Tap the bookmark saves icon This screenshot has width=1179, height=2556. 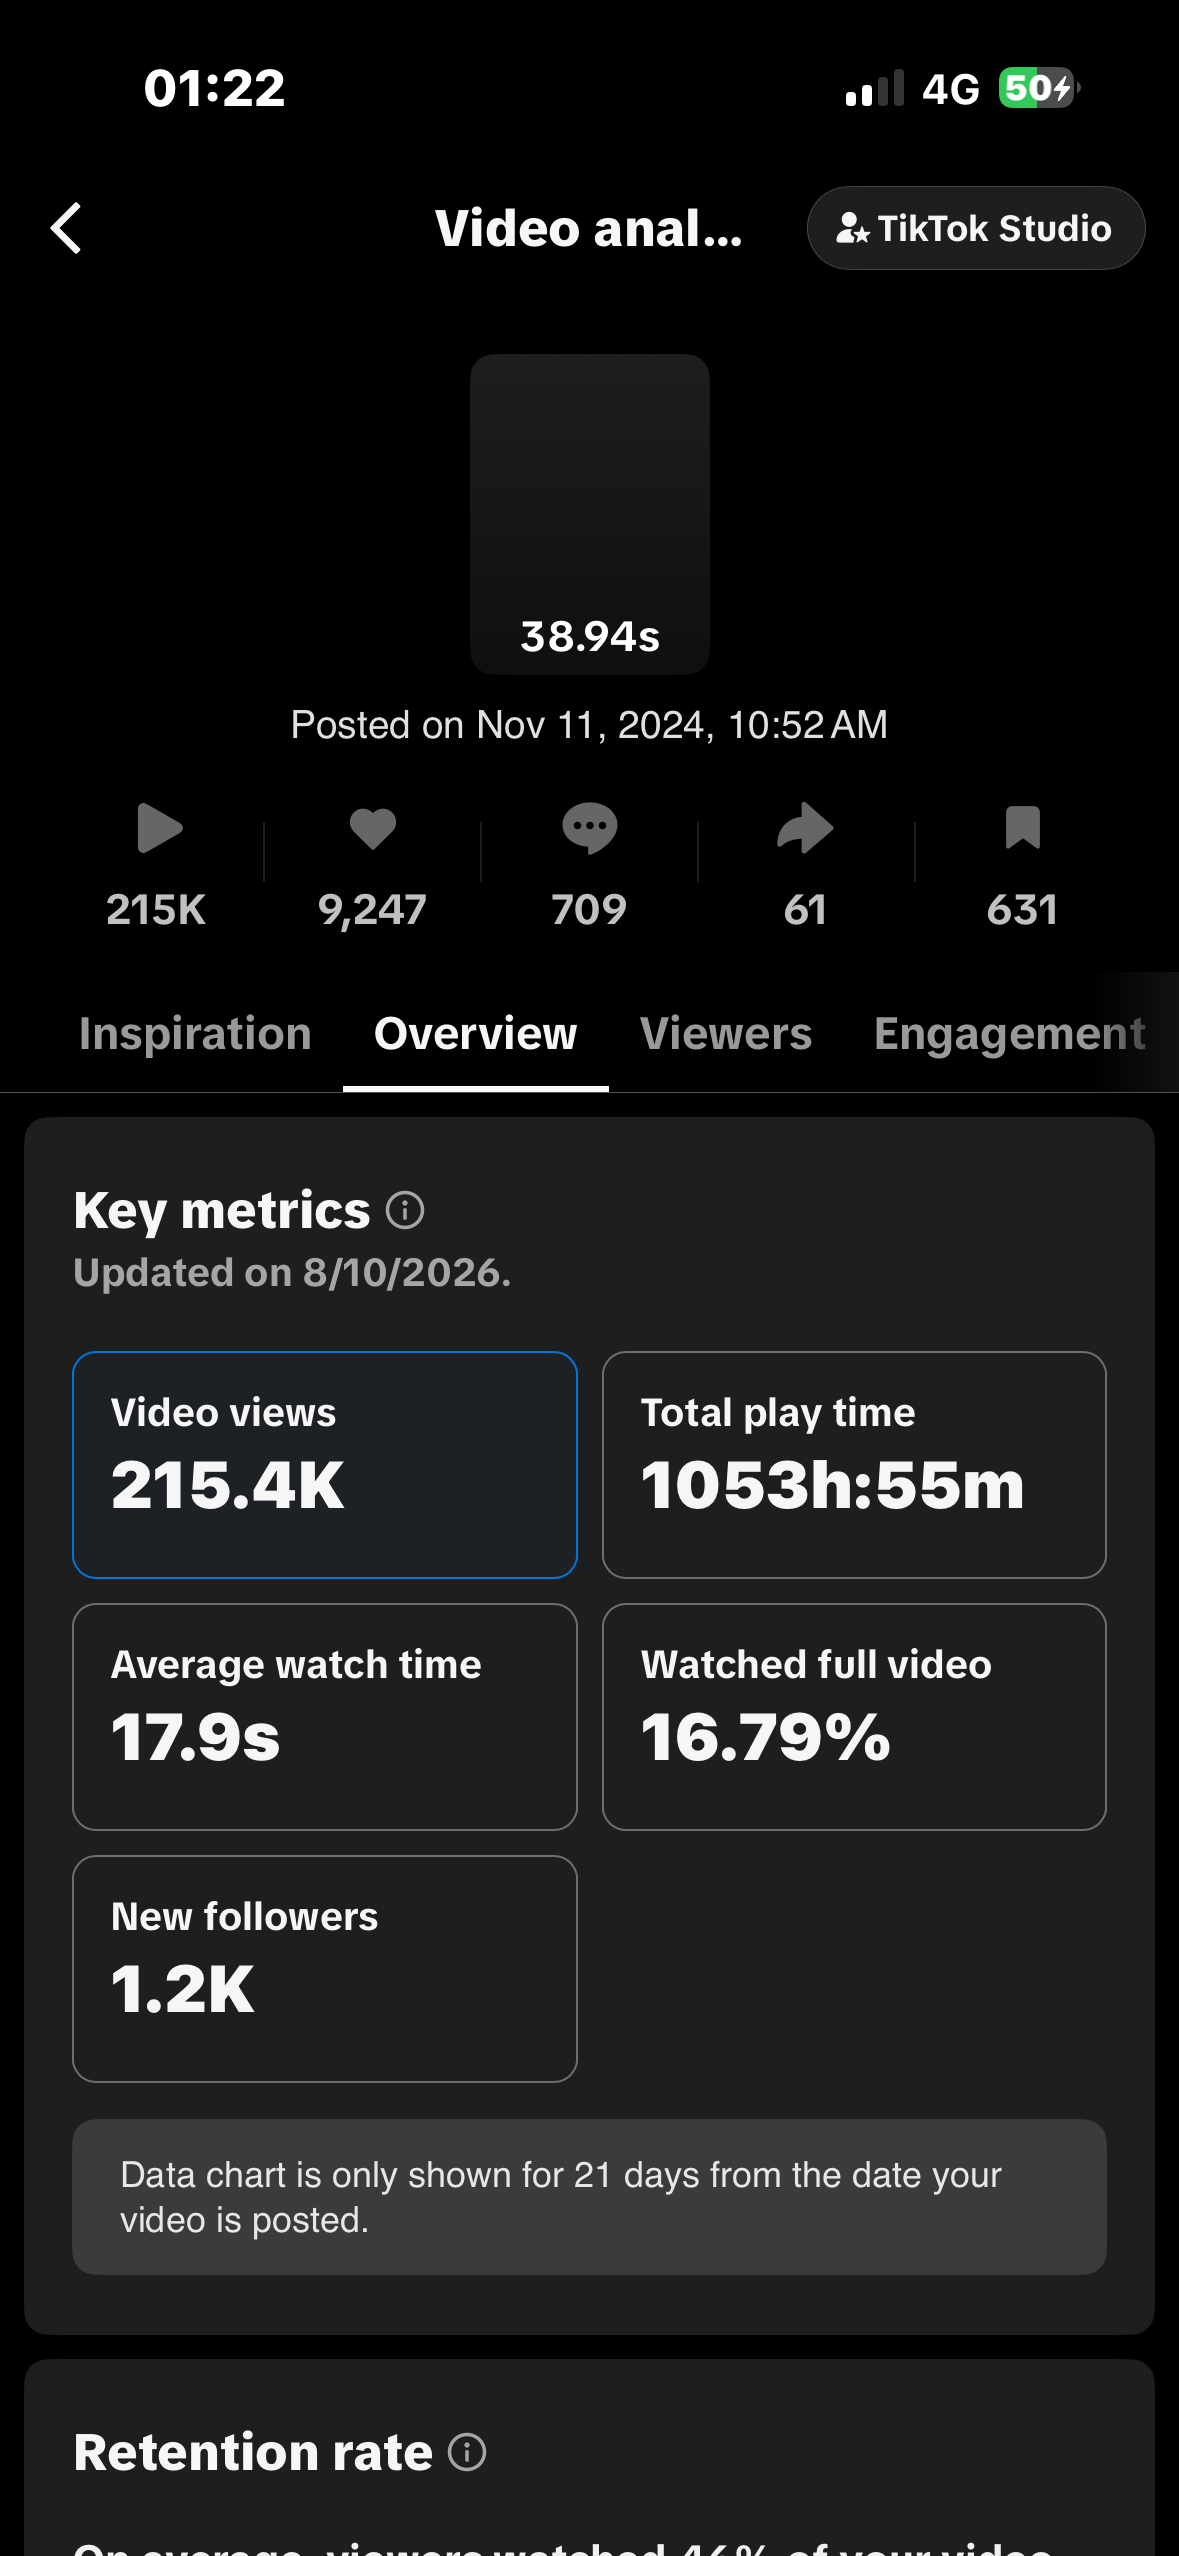[x=1022, y=828]
